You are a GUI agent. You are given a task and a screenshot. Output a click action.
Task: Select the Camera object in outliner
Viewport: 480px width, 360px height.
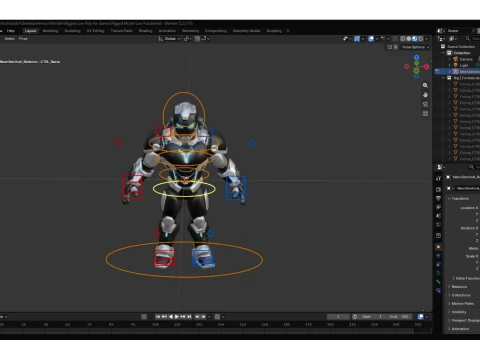point(466,59)
